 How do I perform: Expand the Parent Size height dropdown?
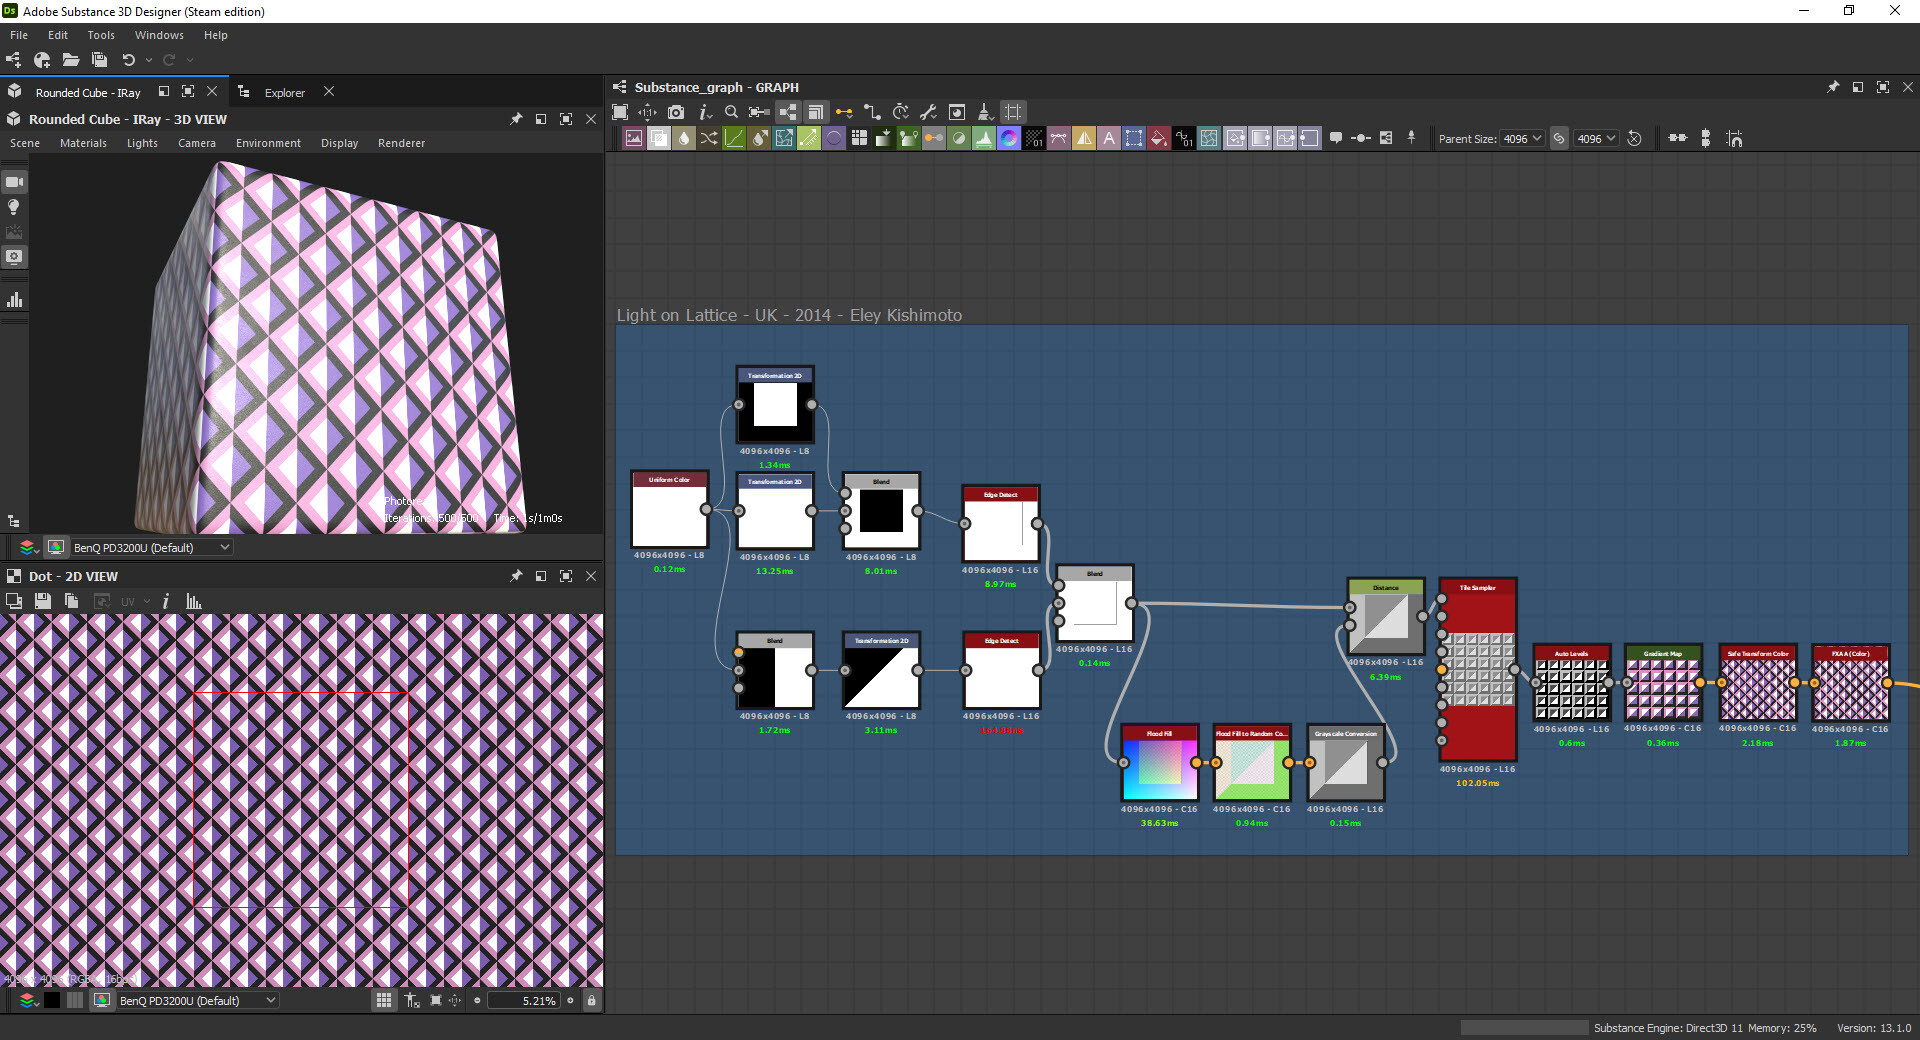pos(1596,139)
